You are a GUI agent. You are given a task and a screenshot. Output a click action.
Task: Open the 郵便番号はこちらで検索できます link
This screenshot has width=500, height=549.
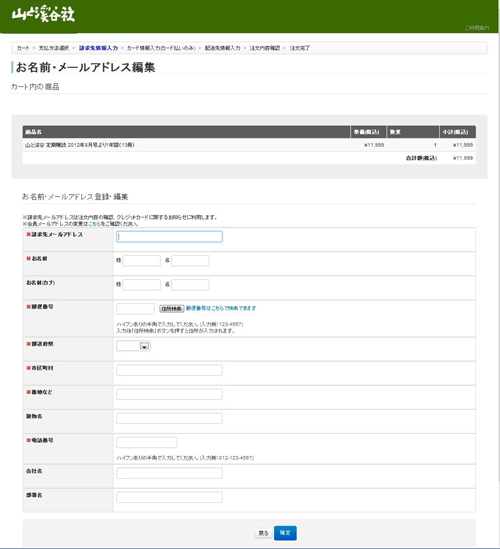point(221,308)
